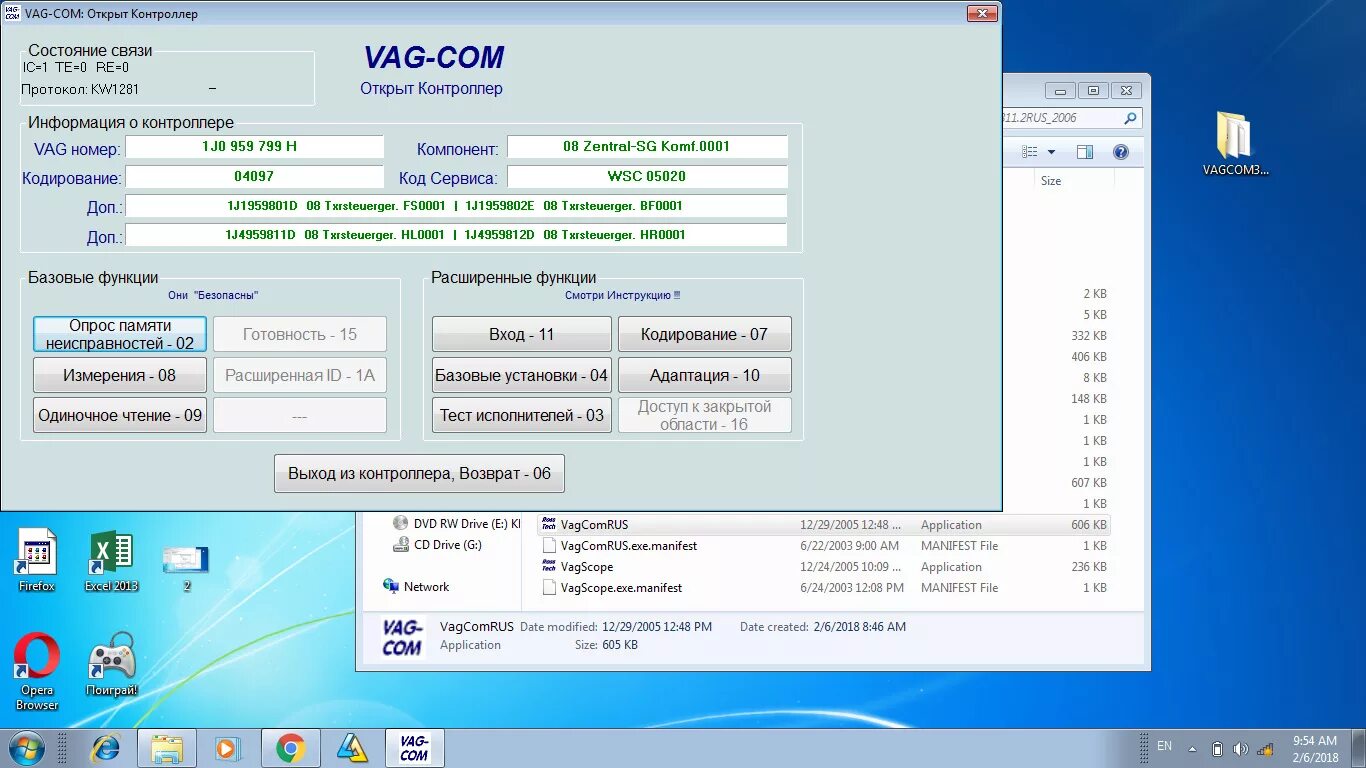This screenshot has width=1366, height=768.
Task: Click 148 KB size cell in Explorer
Action: tap(1088, 399)
